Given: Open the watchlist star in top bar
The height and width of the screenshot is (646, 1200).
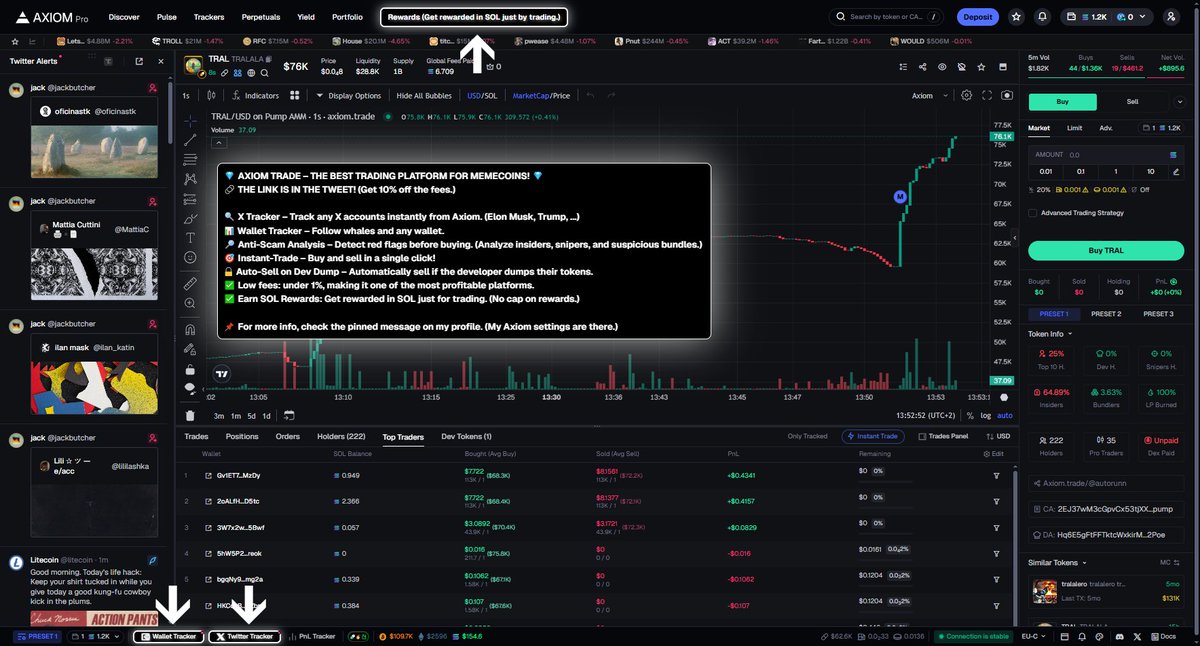Looking at the screenshot, I should coord(1016,17).
